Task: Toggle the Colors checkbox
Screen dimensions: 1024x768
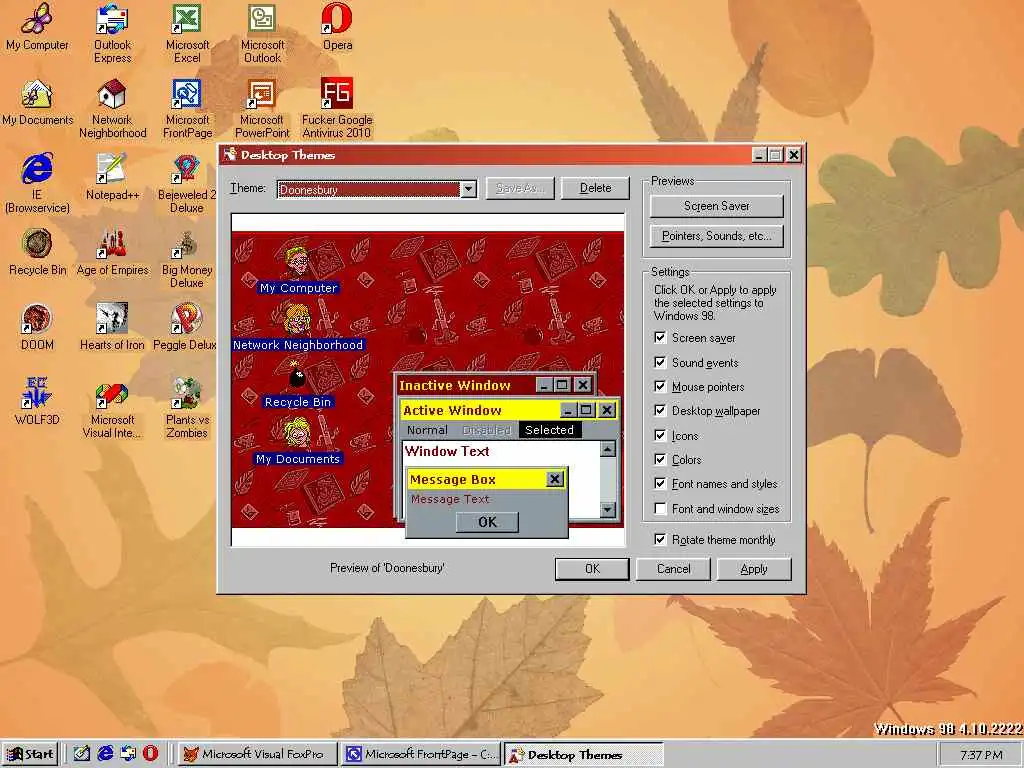Action: pyautogui.click(x=660, y=460)
